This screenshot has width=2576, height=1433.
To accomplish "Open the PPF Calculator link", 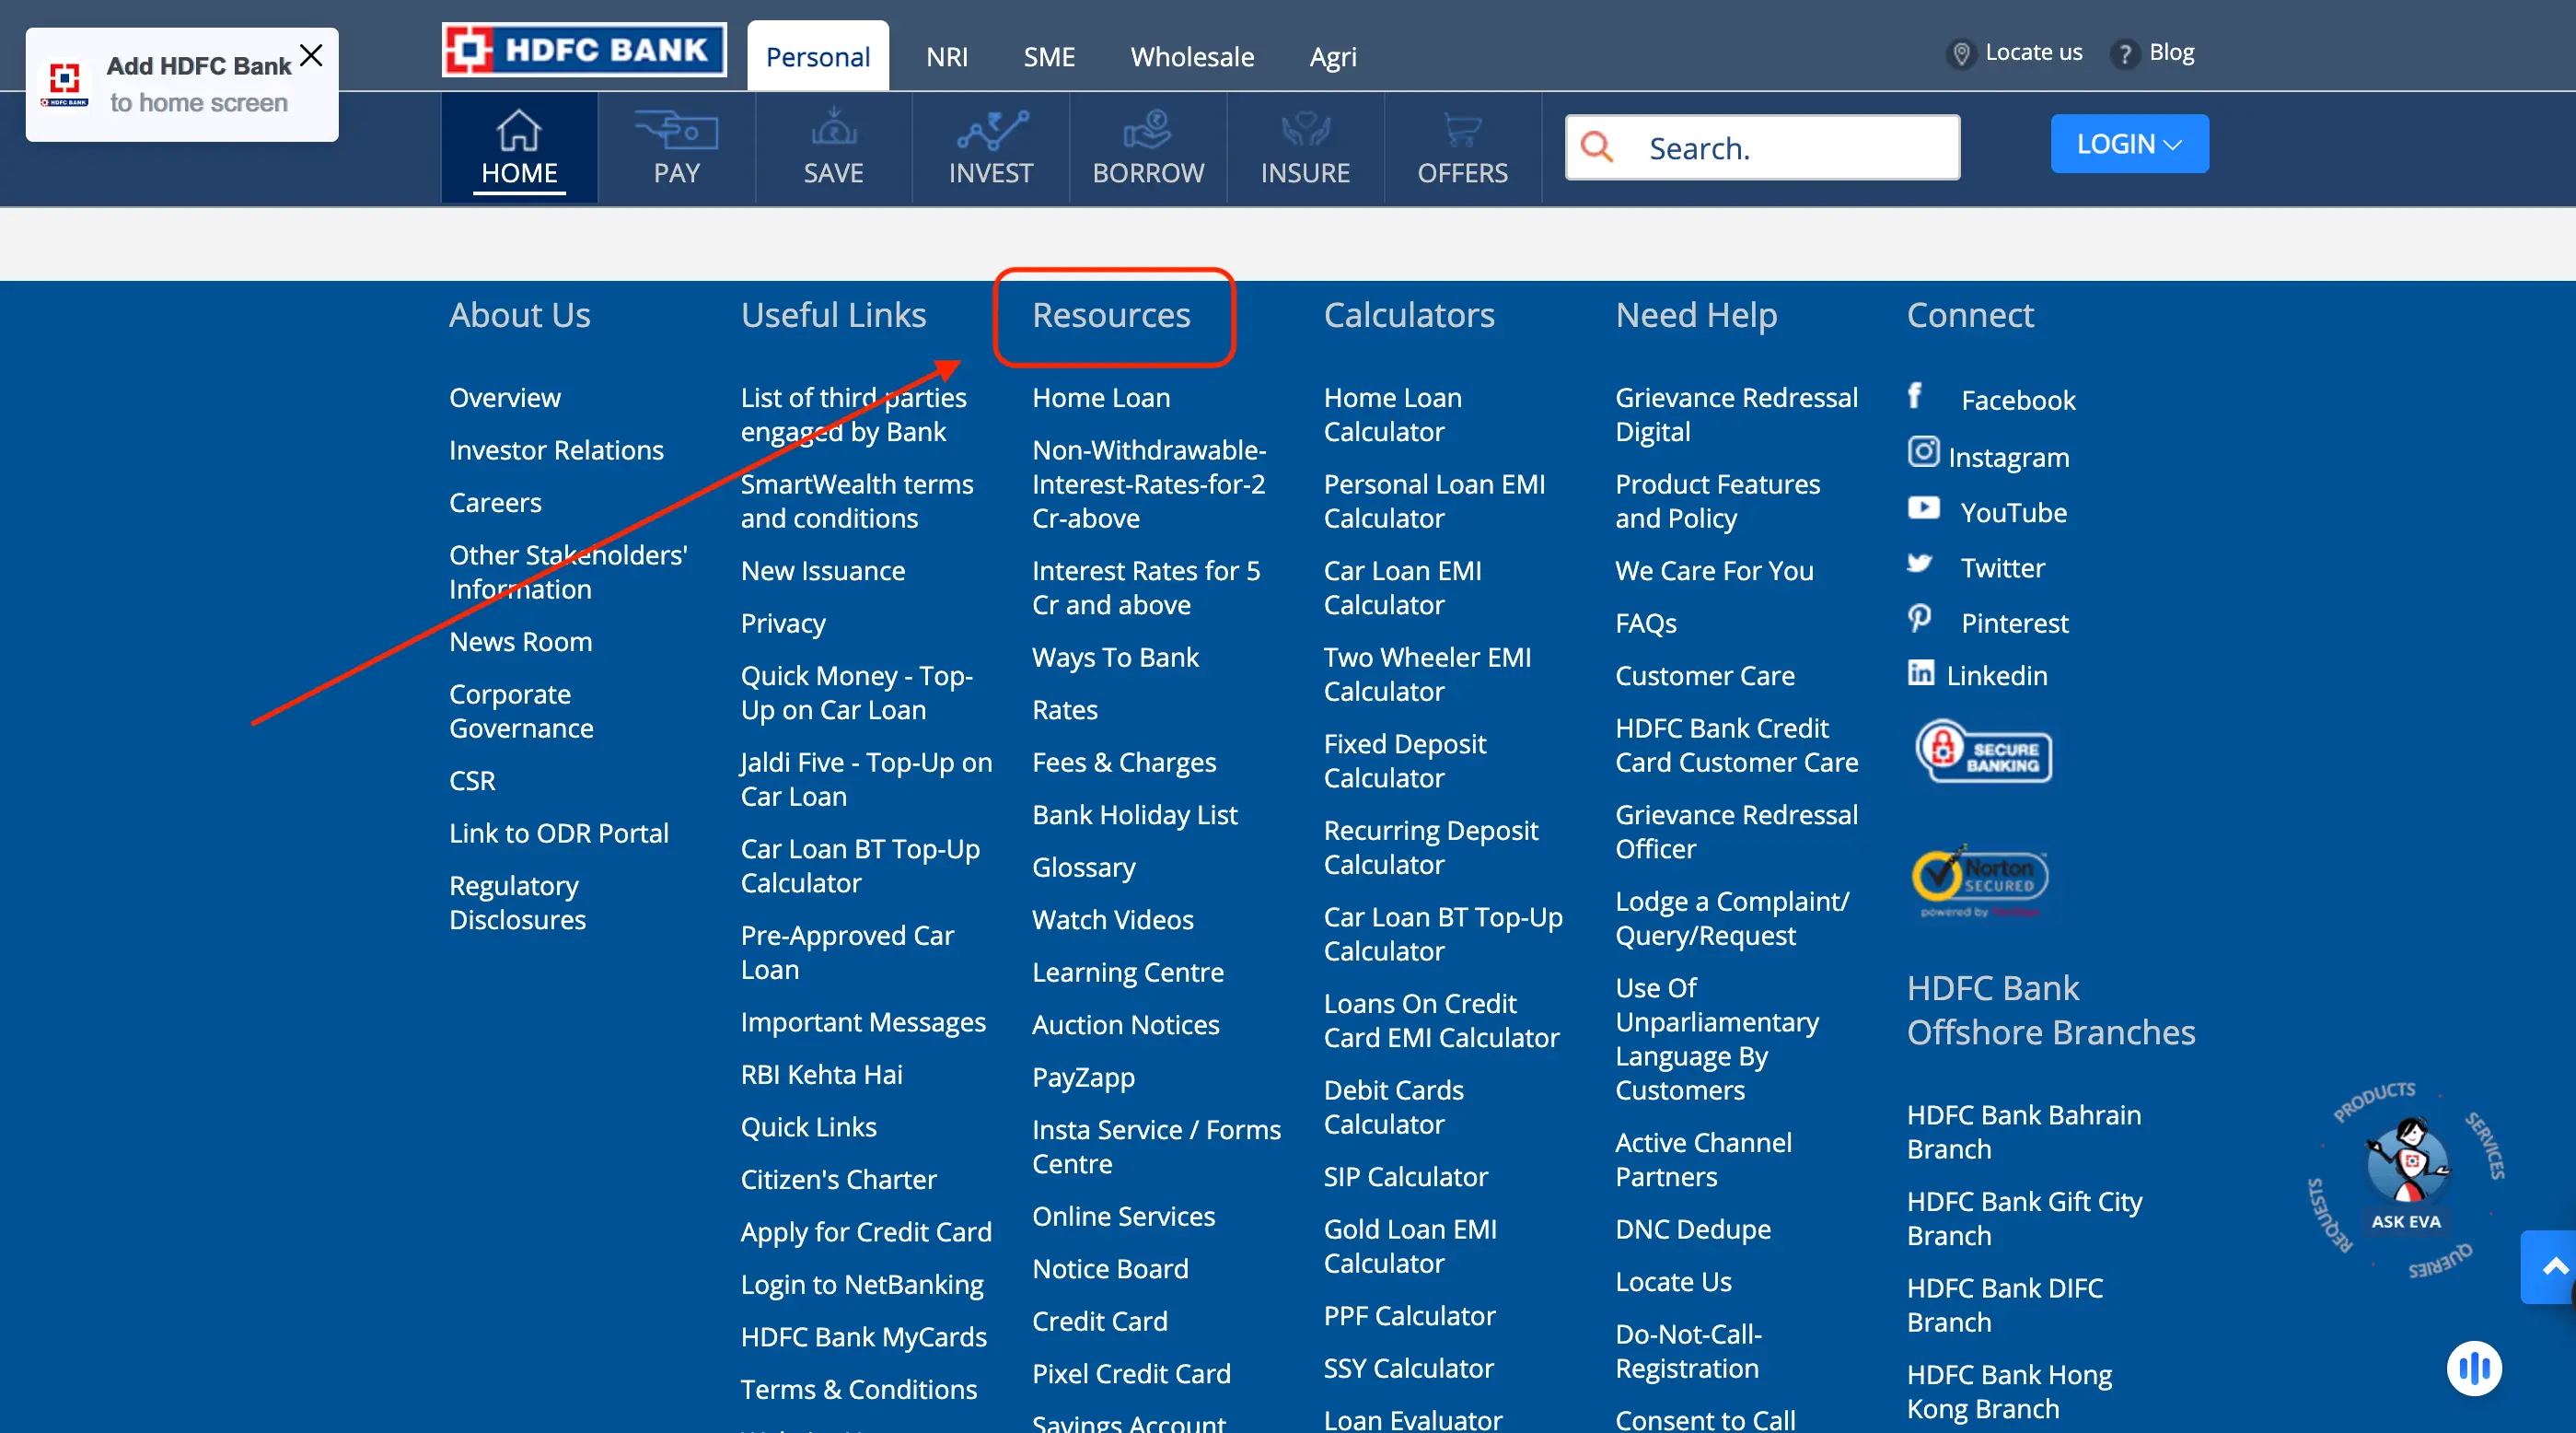I will pos(1409,1315).
